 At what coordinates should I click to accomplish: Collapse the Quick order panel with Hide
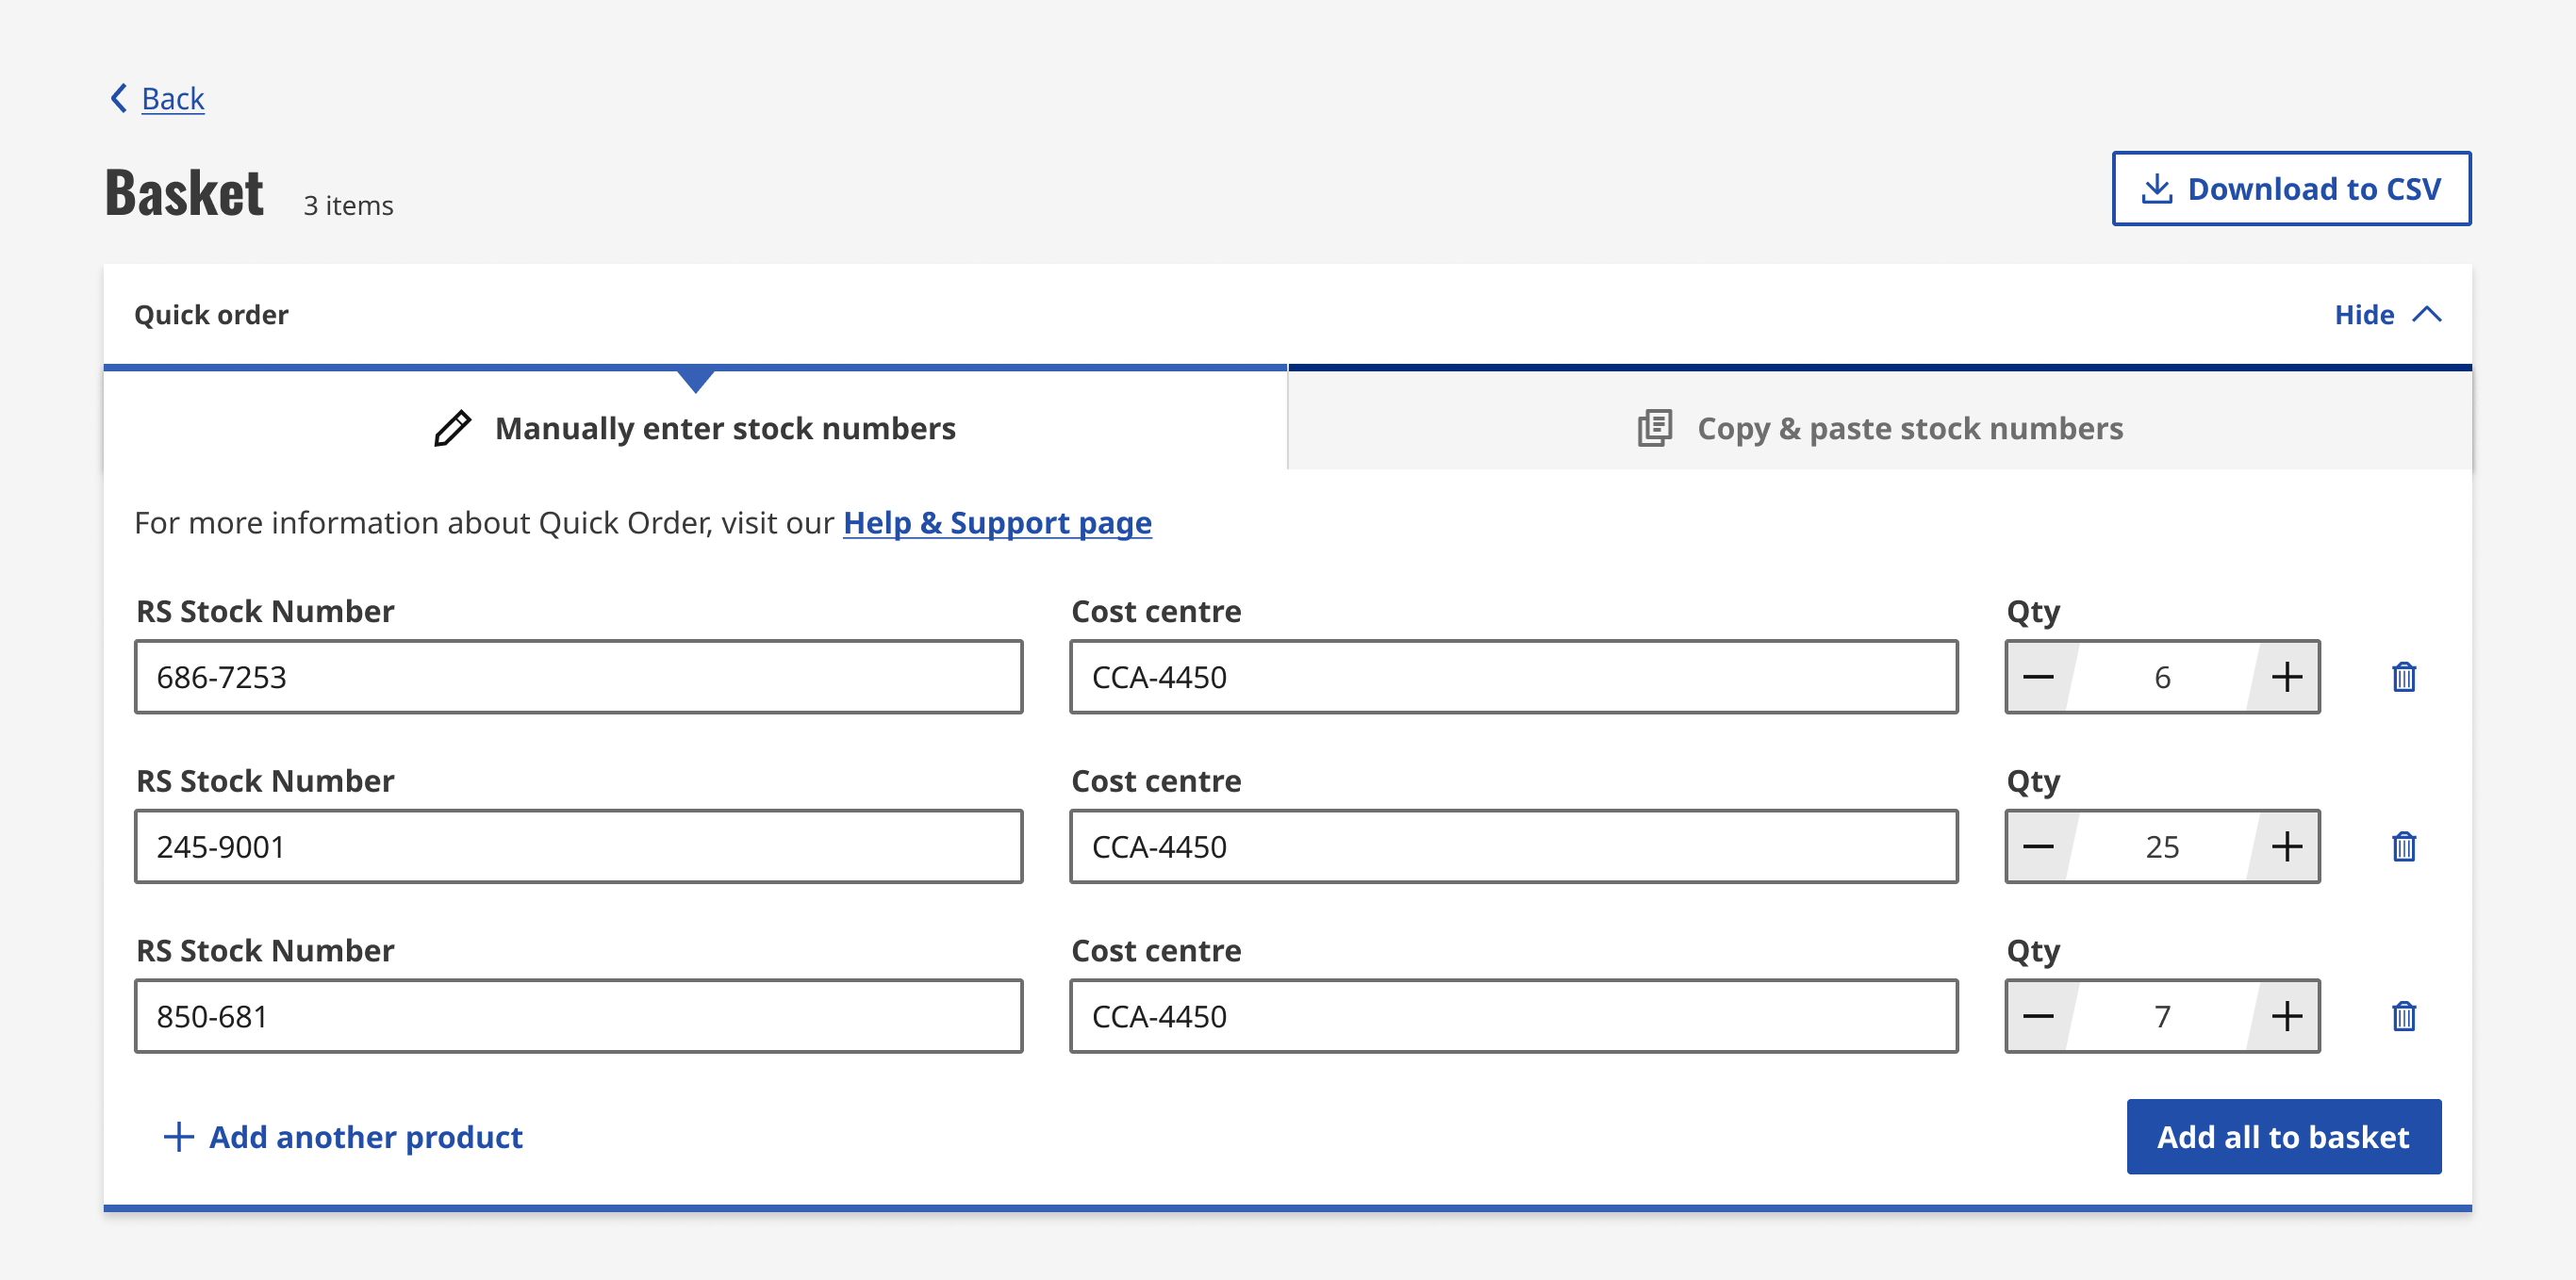pos(2386,315)
